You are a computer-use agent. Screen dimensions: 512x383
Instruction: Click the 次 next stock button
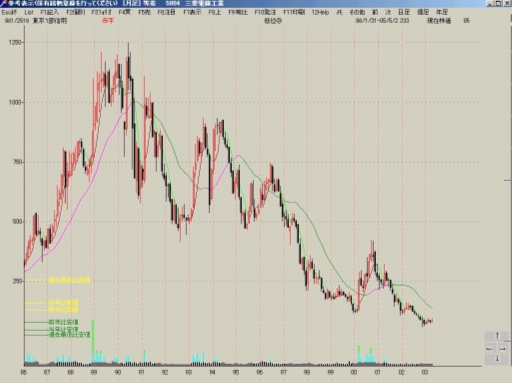[388, 12]
